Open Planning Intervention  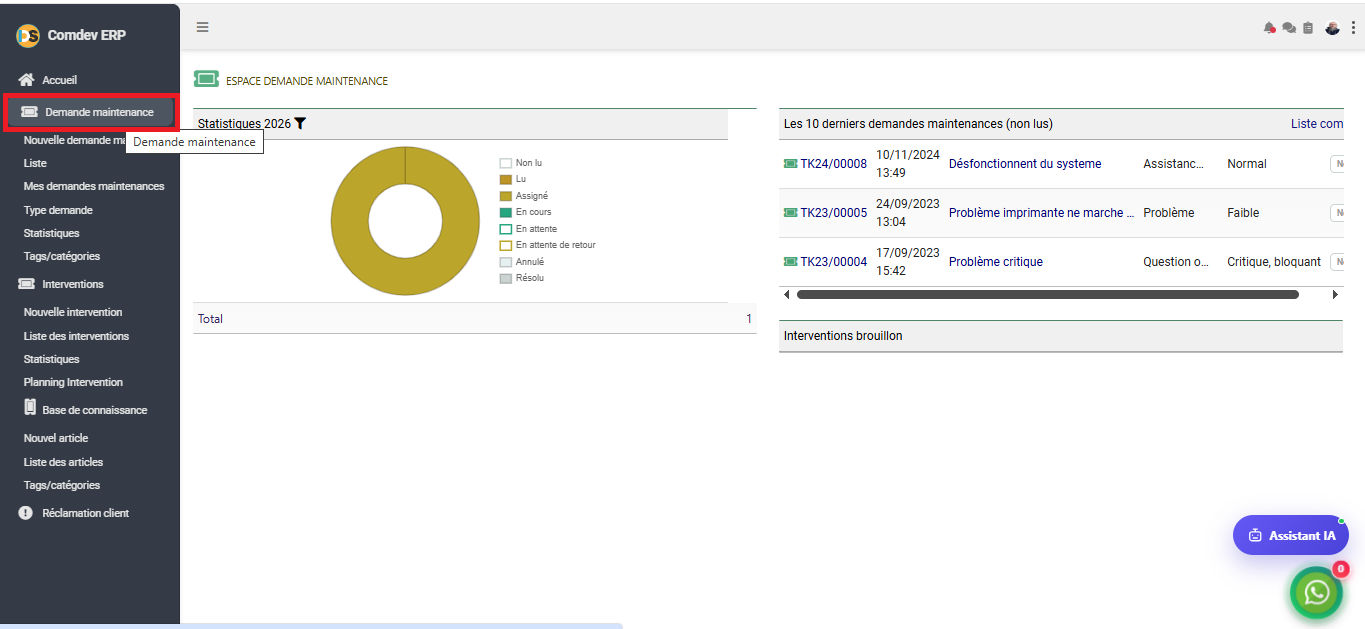click(73, 382)
